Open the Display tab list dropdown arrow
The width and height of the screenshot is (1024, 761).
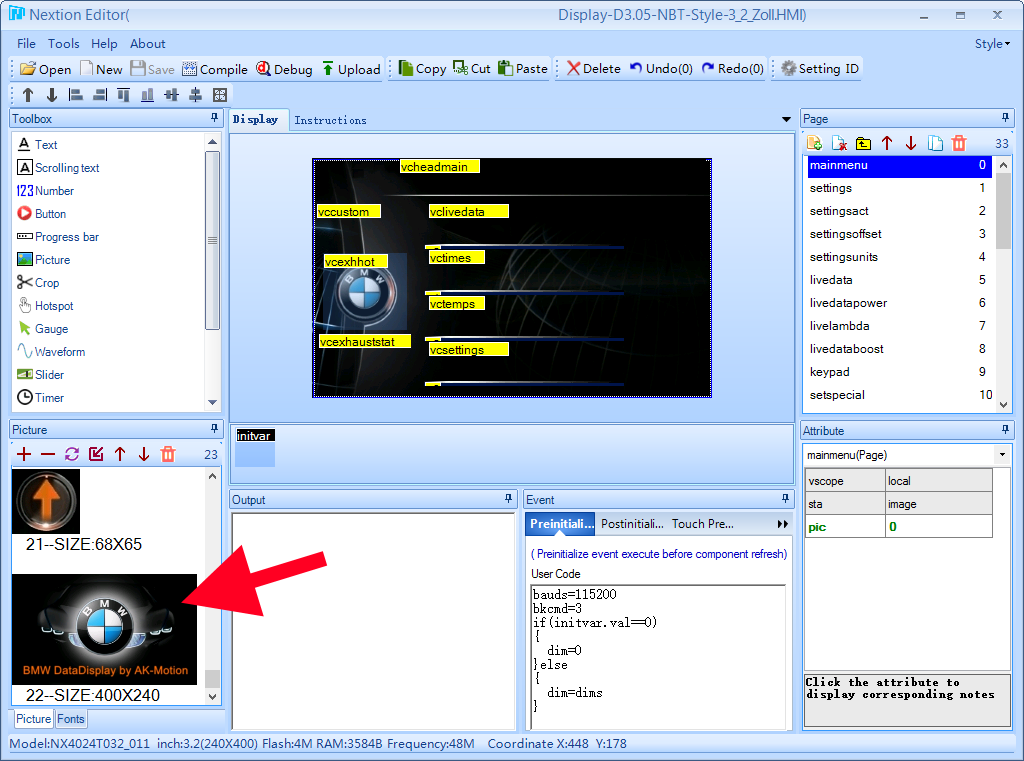(786, 120)
